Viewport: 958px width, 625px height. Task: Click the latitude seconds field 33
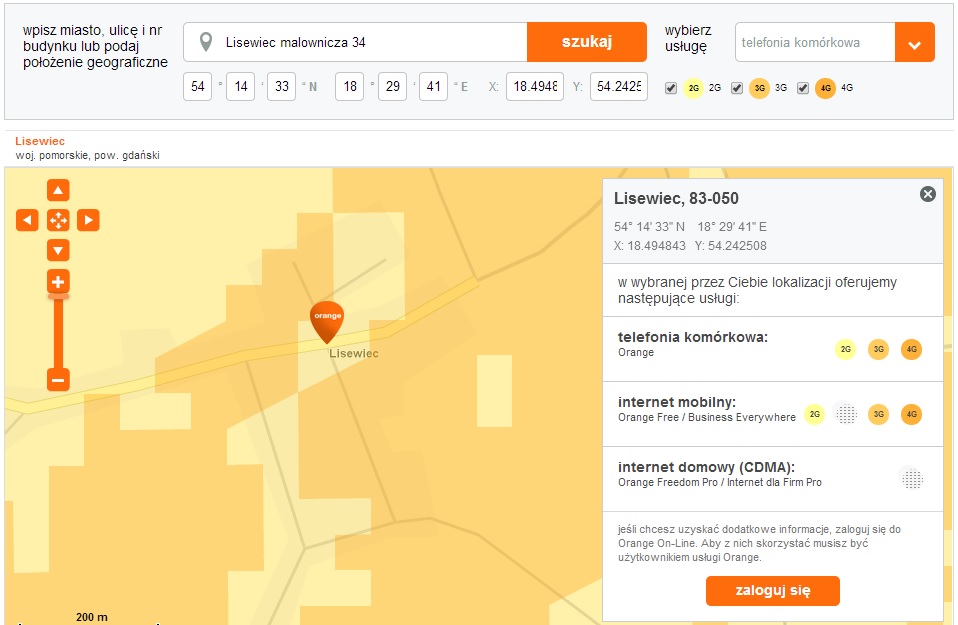(x=282, y=86)
